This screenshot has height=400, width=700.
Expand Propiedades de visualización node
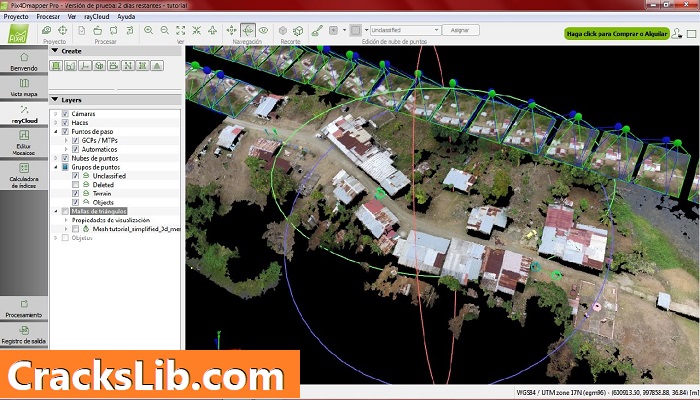click(x=66, y=220)
